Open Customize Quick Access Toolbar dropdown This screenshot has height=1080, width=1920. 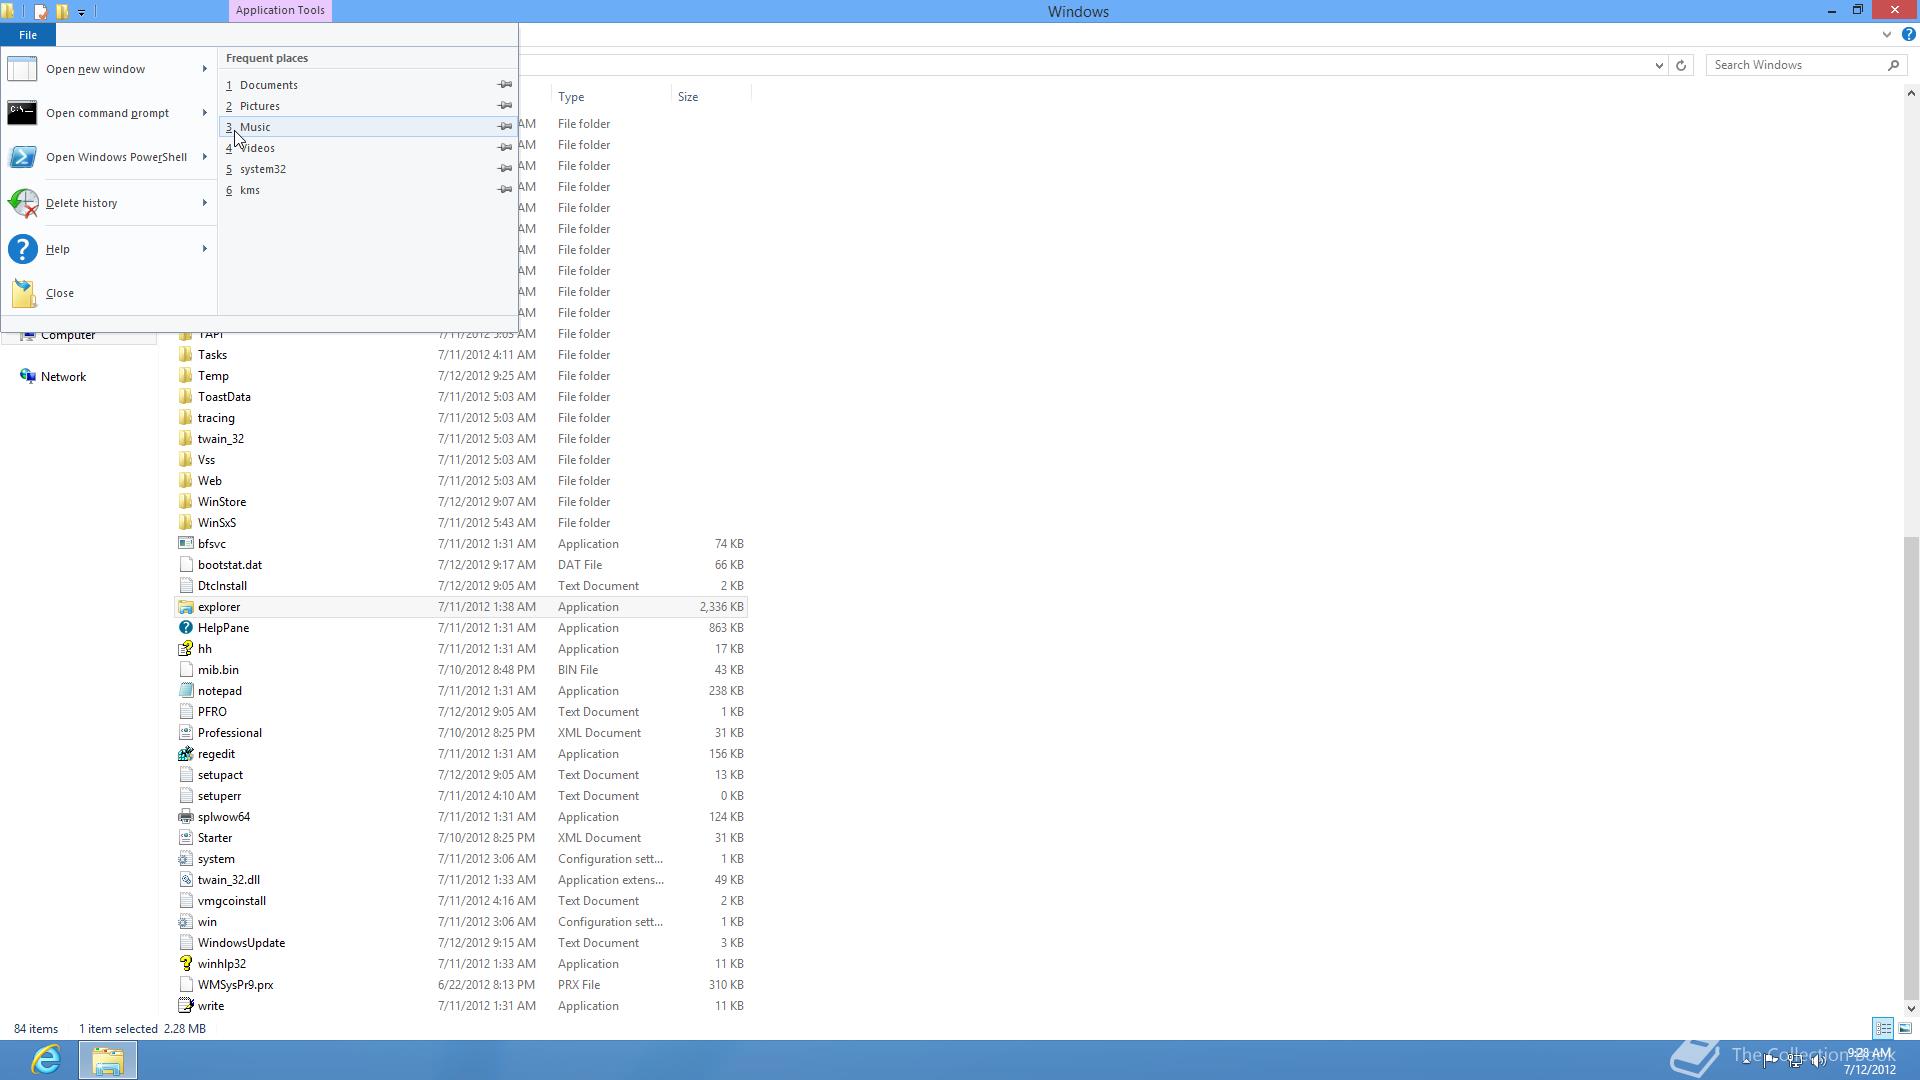click(x=82, y=12)
